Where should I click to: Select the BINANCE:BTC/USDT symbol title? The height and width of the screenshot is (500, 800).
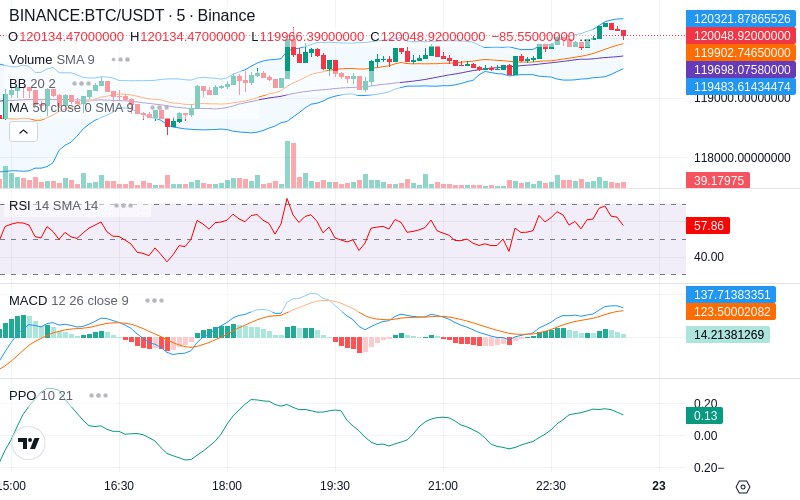[132, 15]
